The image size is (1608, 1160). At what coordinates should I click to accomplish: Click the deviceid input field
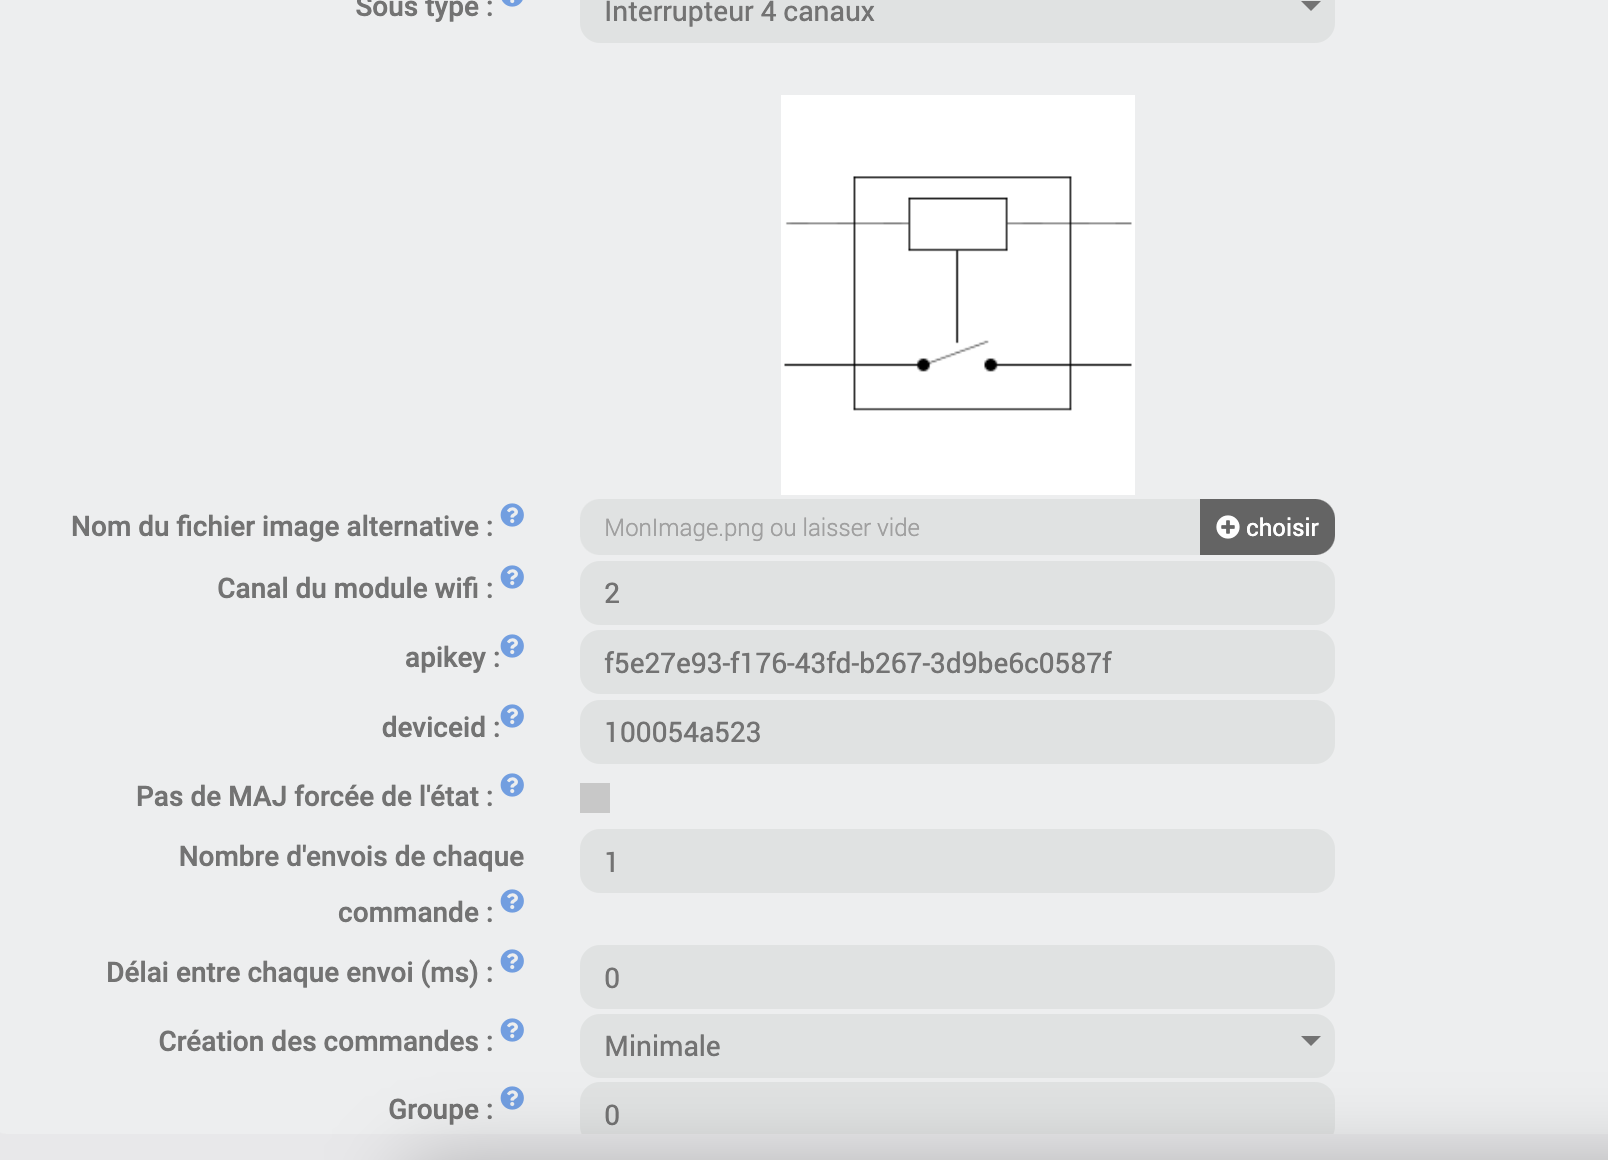click(956, 732)
